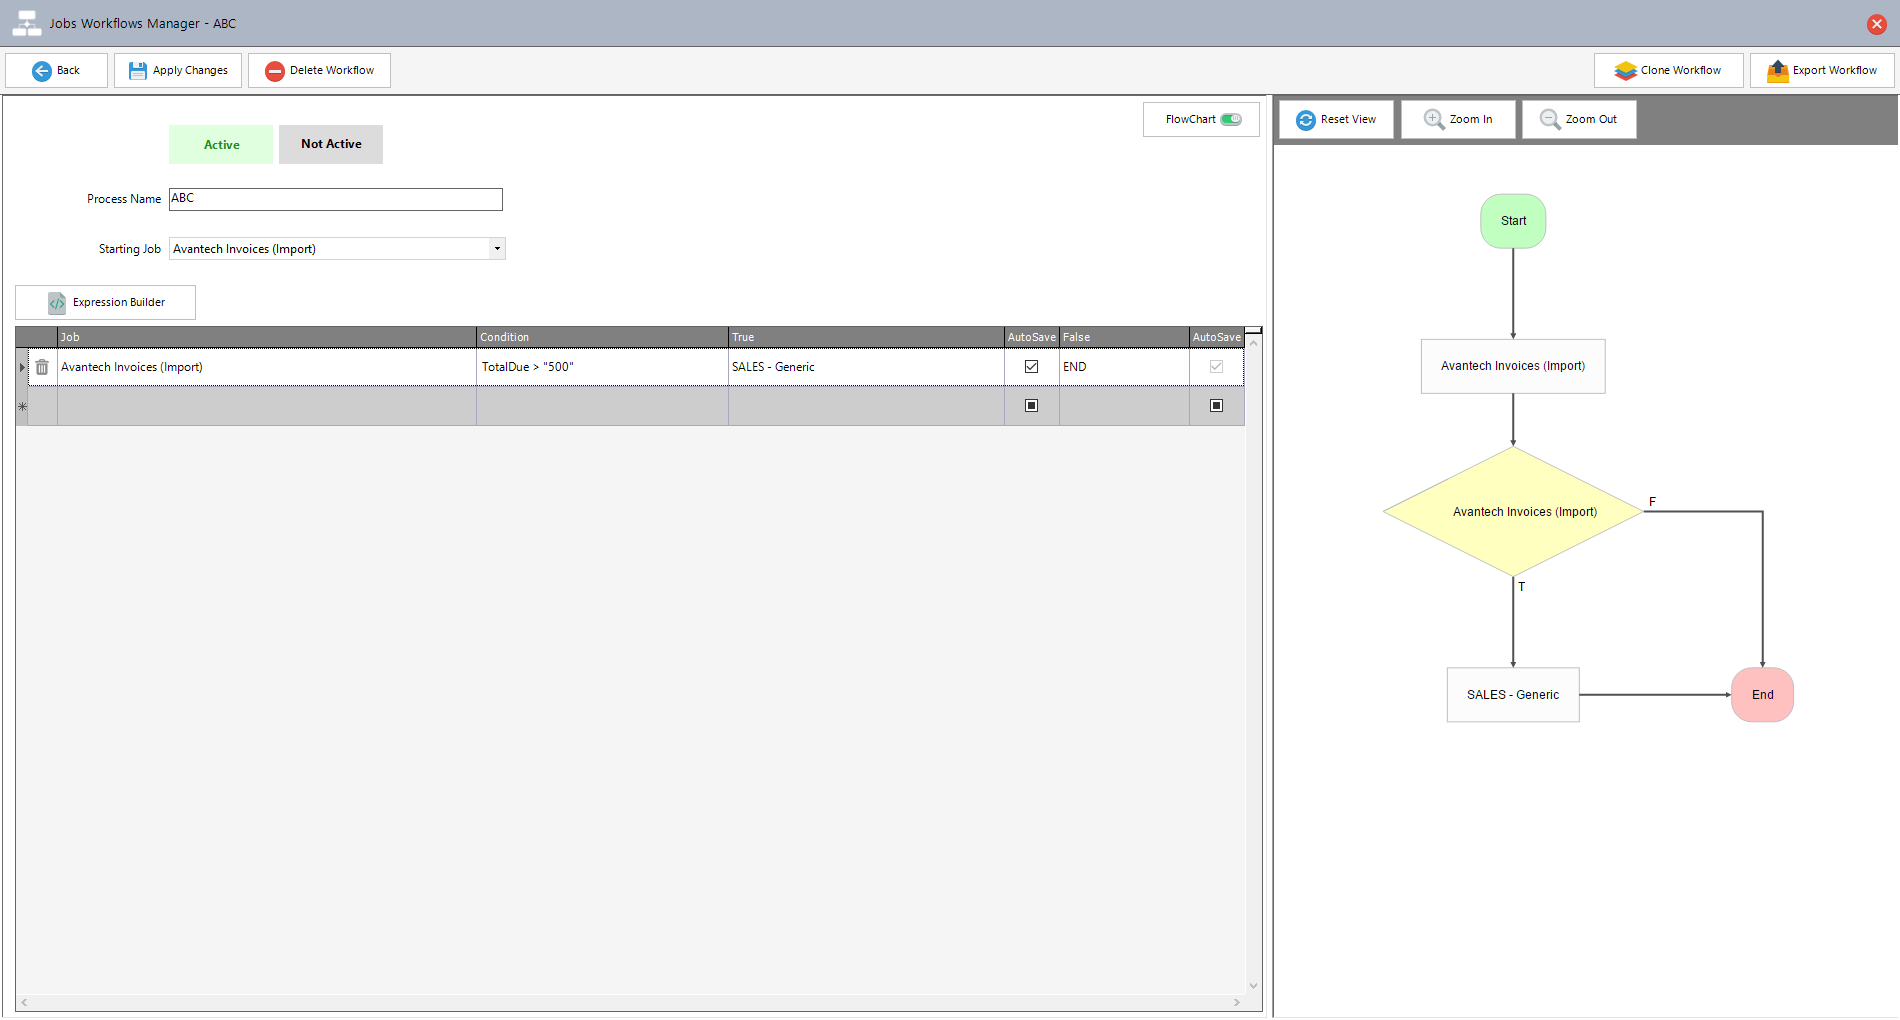
Task: Toggle the FlowChart switch
Action: [1231, 120]
